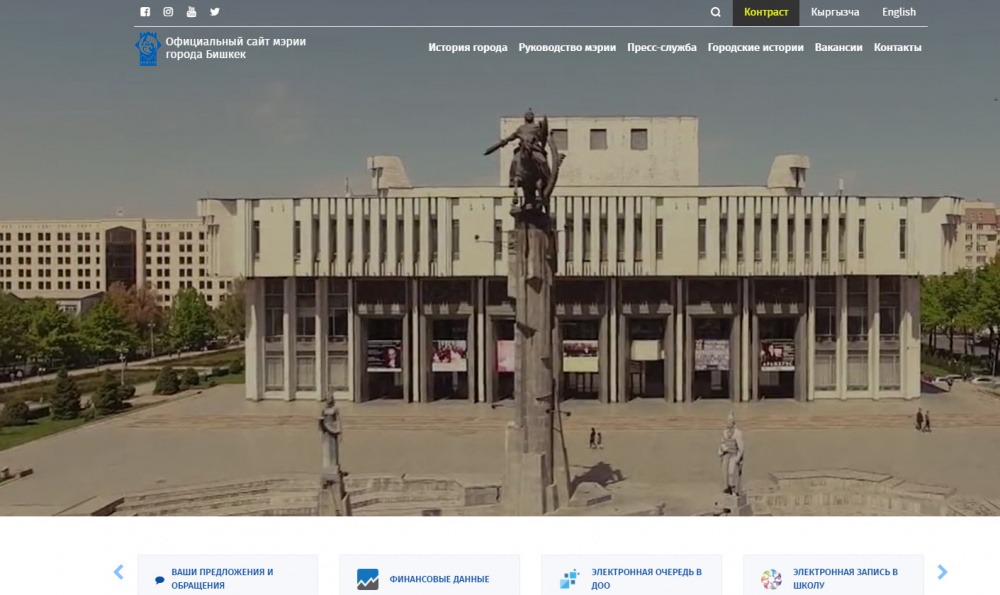Switch language to Кыргызча
1000x595 pixels.
click(835, 13)
